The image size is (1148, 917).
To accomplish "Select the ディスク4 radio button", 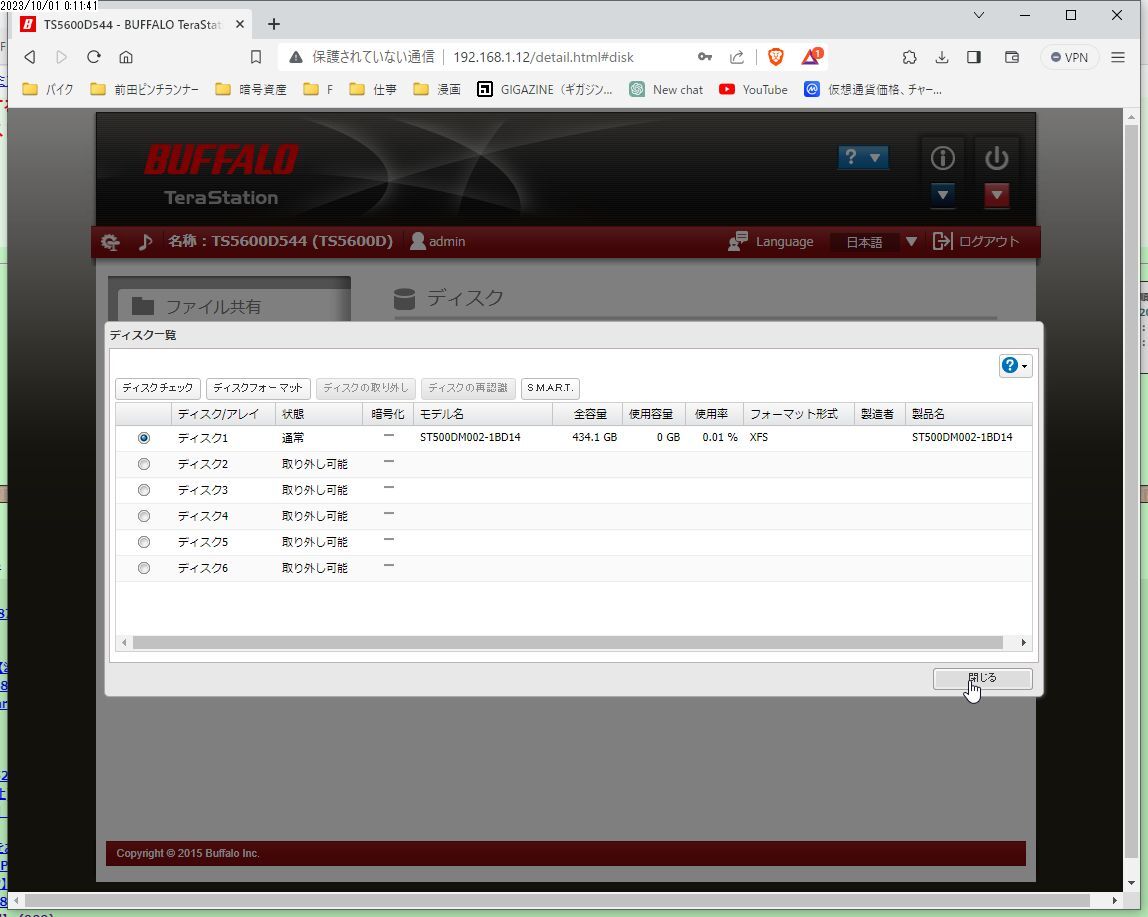I will (144, 516).
